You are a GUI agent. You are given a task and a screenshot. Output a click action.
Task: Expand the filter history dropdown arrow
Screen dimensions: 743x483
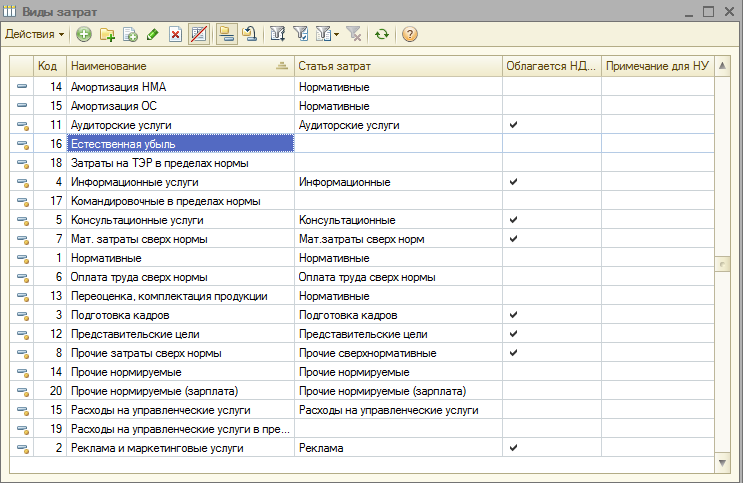click(x=337, y=34)
